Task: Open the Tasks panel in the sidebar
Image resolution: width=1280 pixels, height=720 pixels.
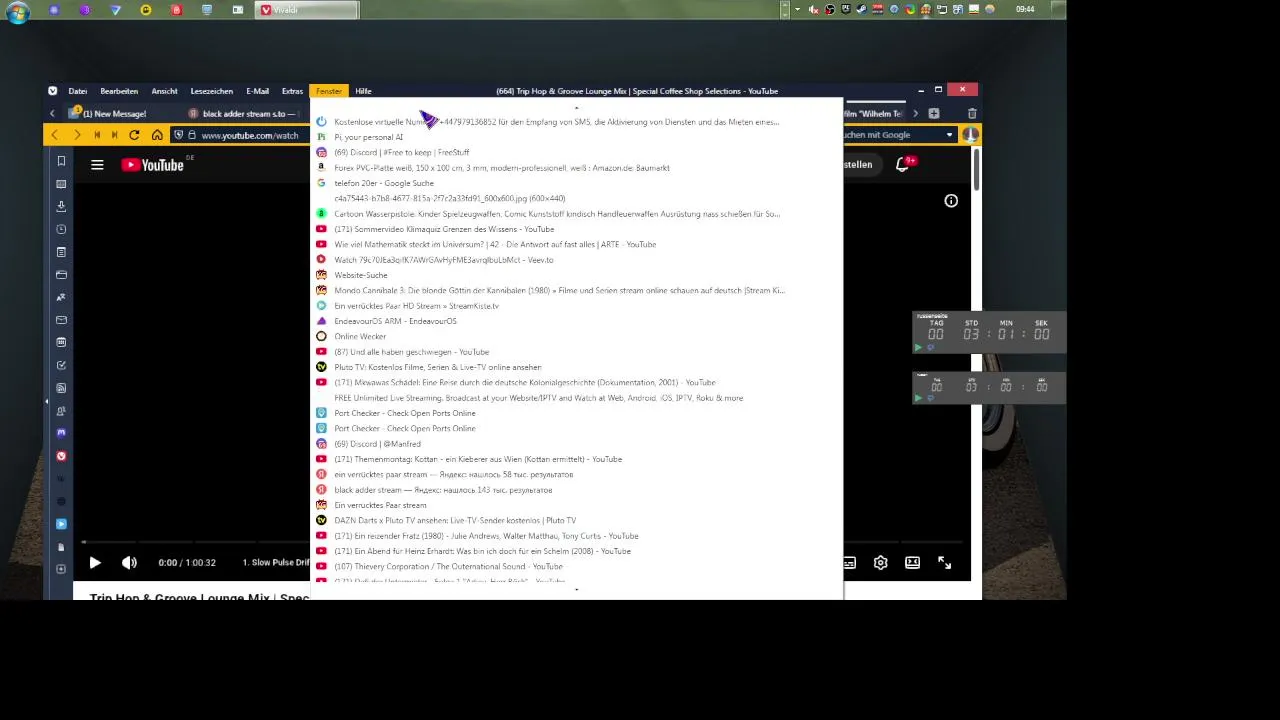Action: (x=61, y=365)
